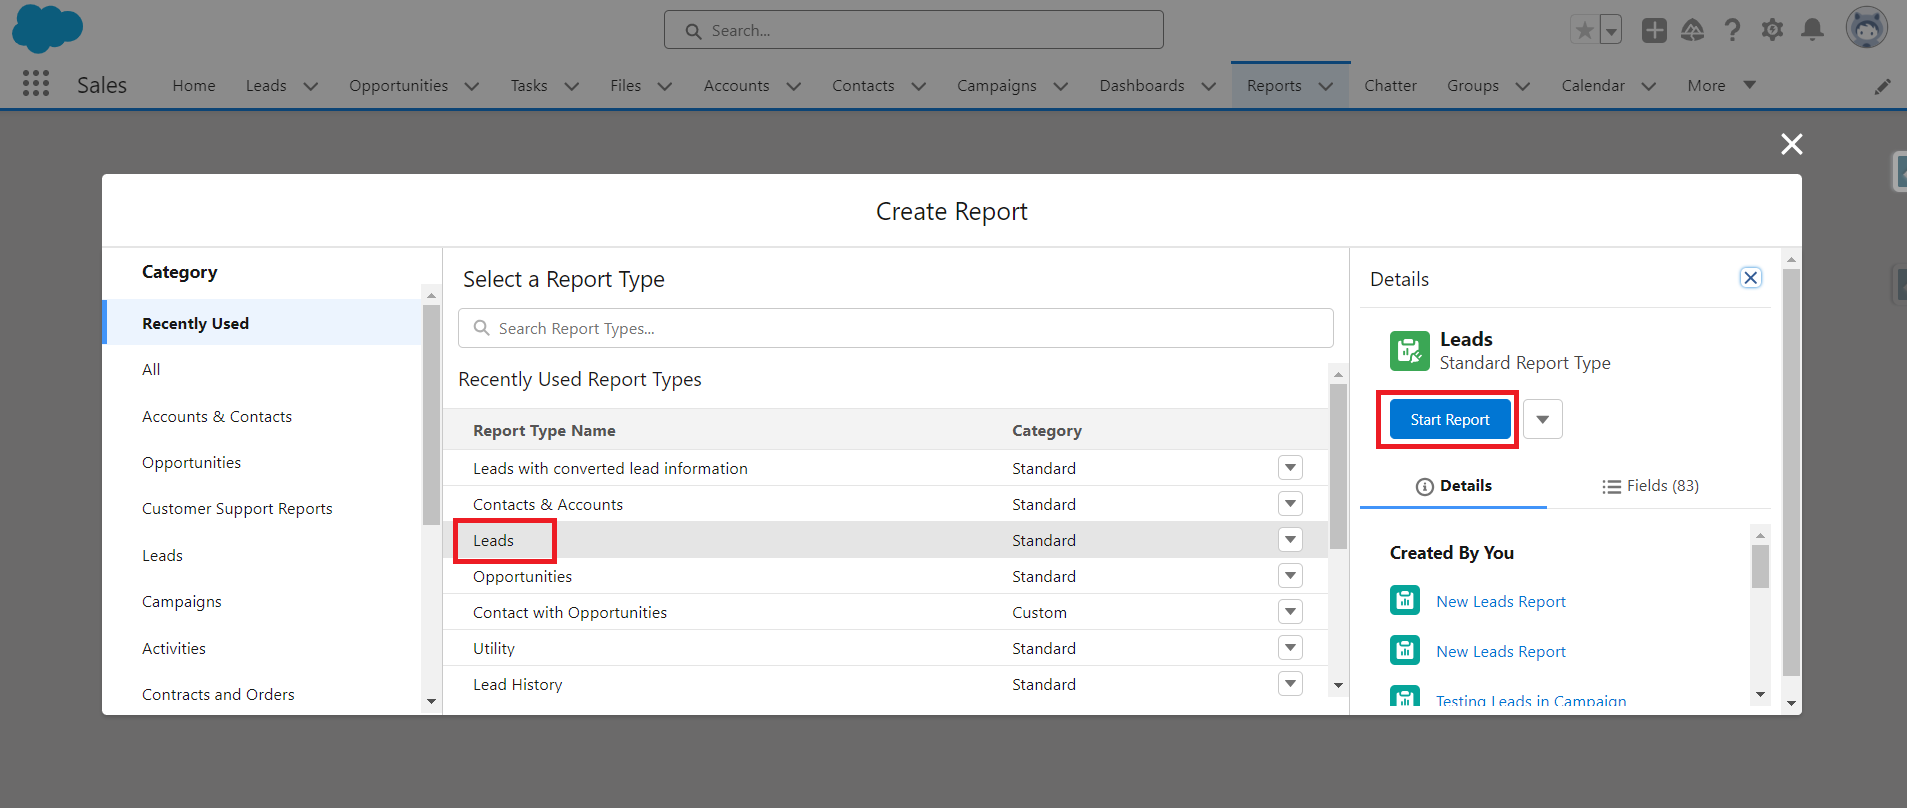Open the second New Leads Report link
The width and height of the screenshot is (1907, 808).
click(x=1501, y=651)
